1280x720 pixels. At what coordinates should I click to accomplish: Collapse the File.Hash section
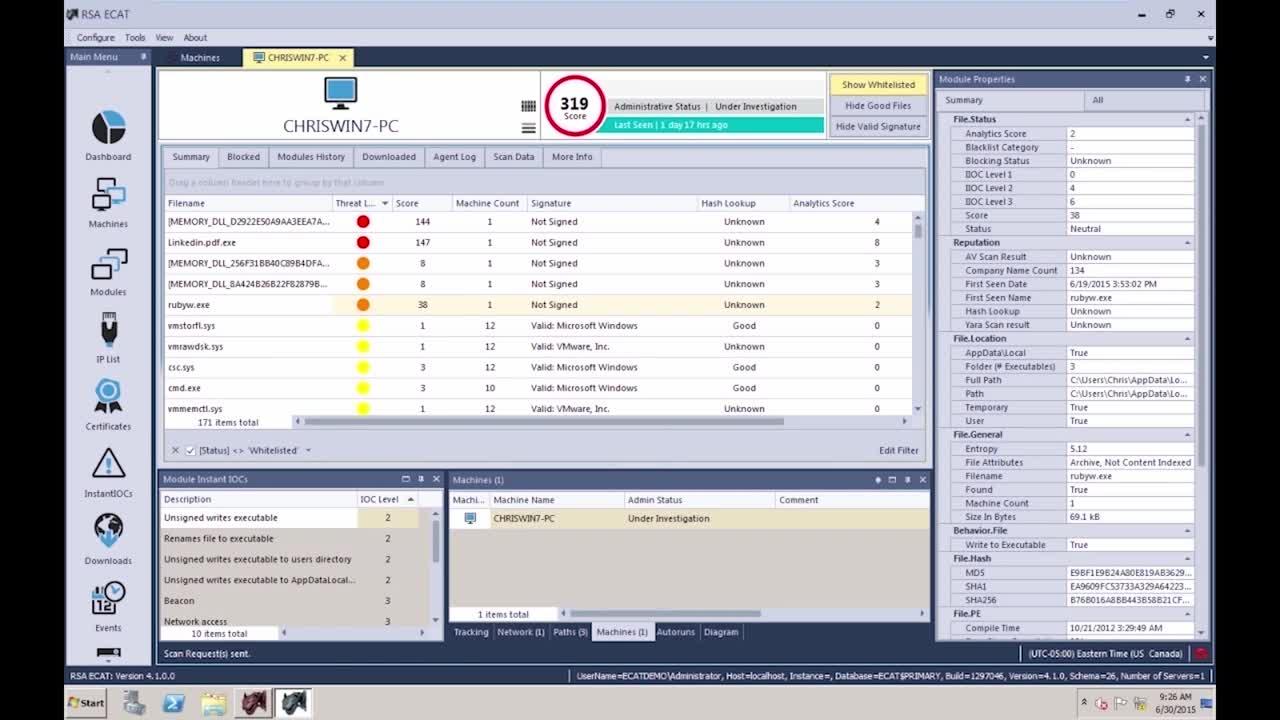point(1187,559)
